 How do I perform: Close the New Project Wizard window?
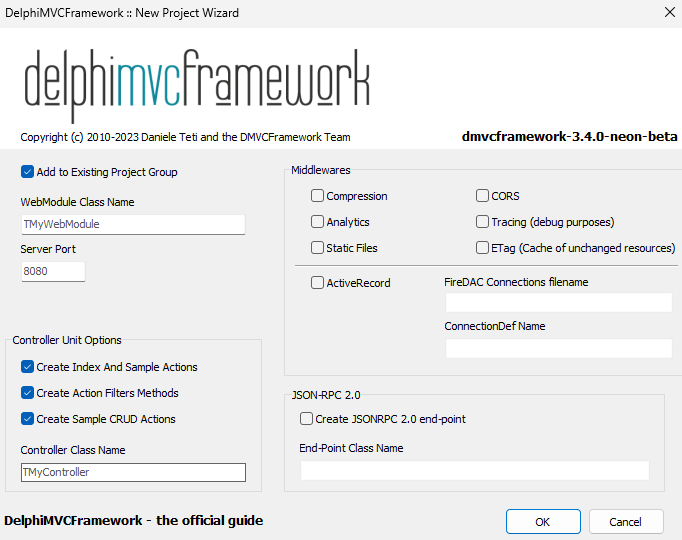(x=670, y=12)
